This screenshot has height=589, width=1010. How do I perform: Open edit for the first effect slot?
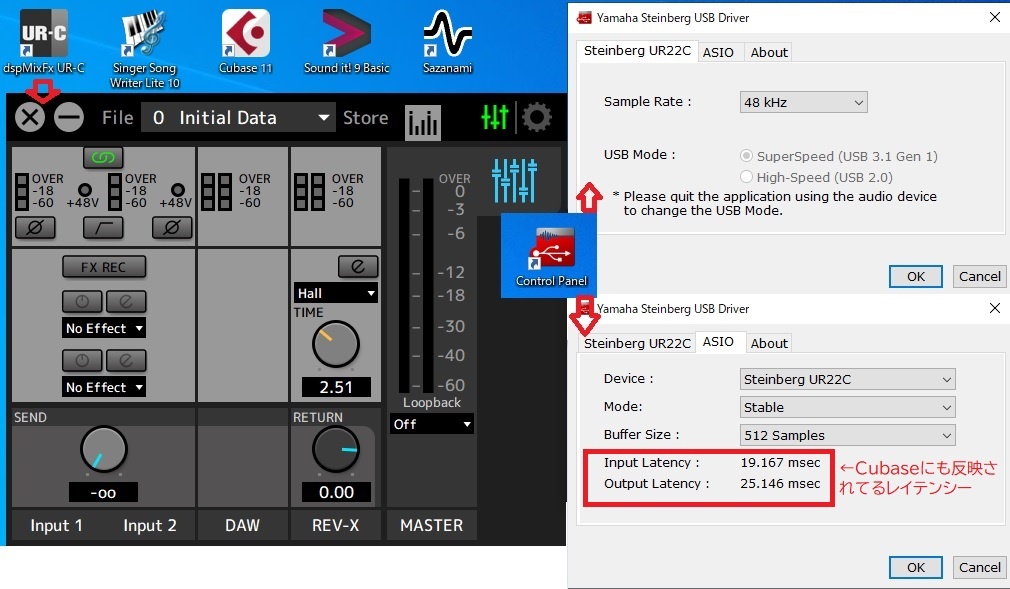(x=126, y=301)
